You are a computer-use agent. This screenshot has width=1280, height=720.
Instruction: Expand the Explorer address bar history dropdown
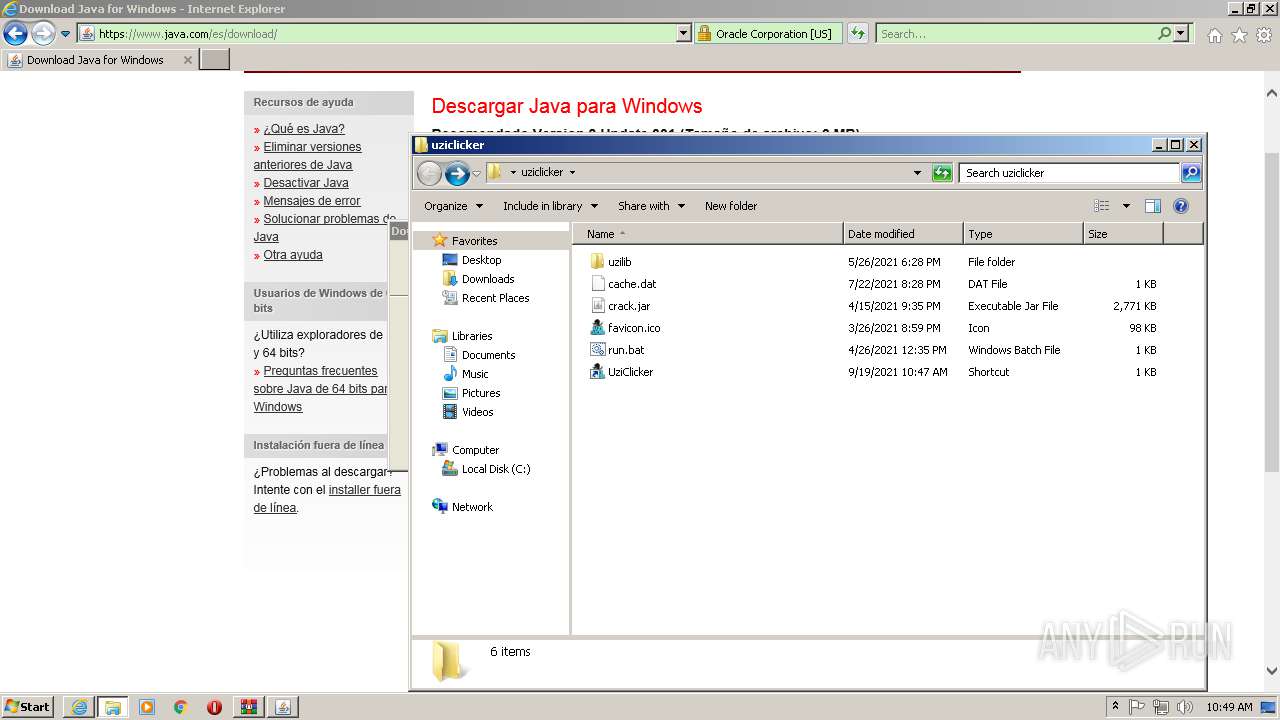click(x=917, y=173)
